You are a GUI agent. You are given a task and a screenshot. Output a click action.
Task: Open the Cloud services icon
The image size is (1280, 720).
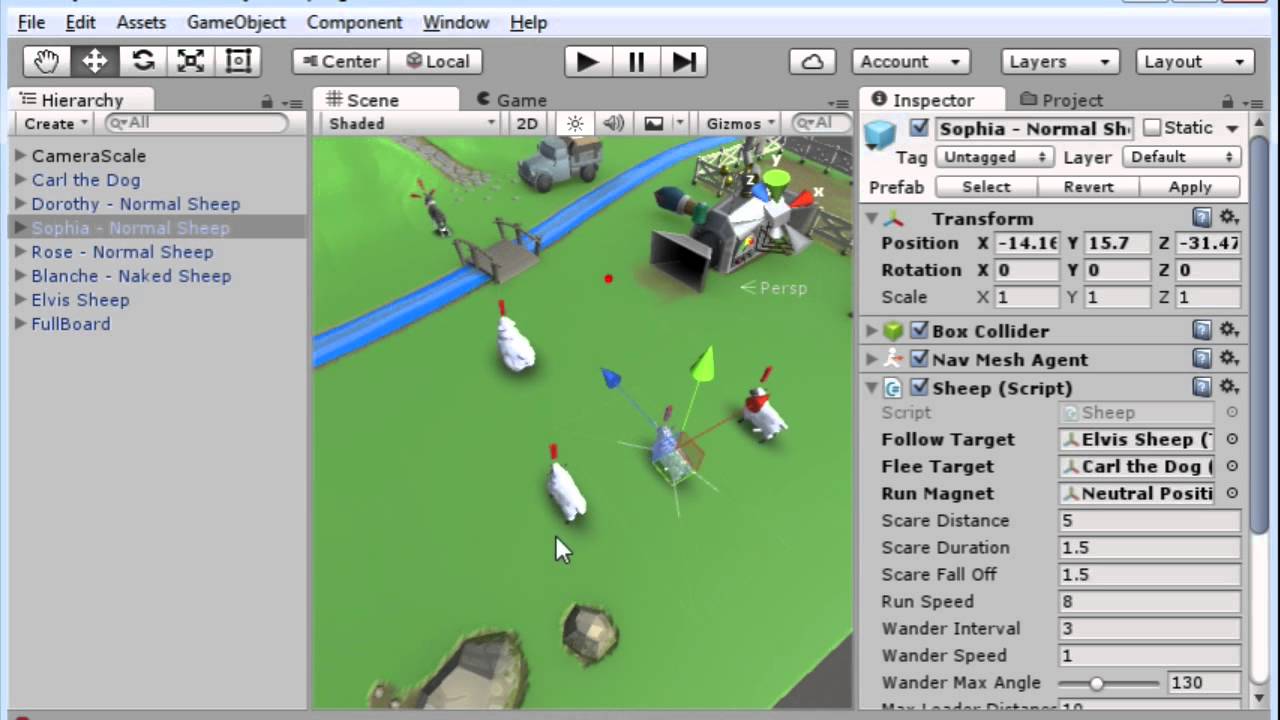(813, 62)
